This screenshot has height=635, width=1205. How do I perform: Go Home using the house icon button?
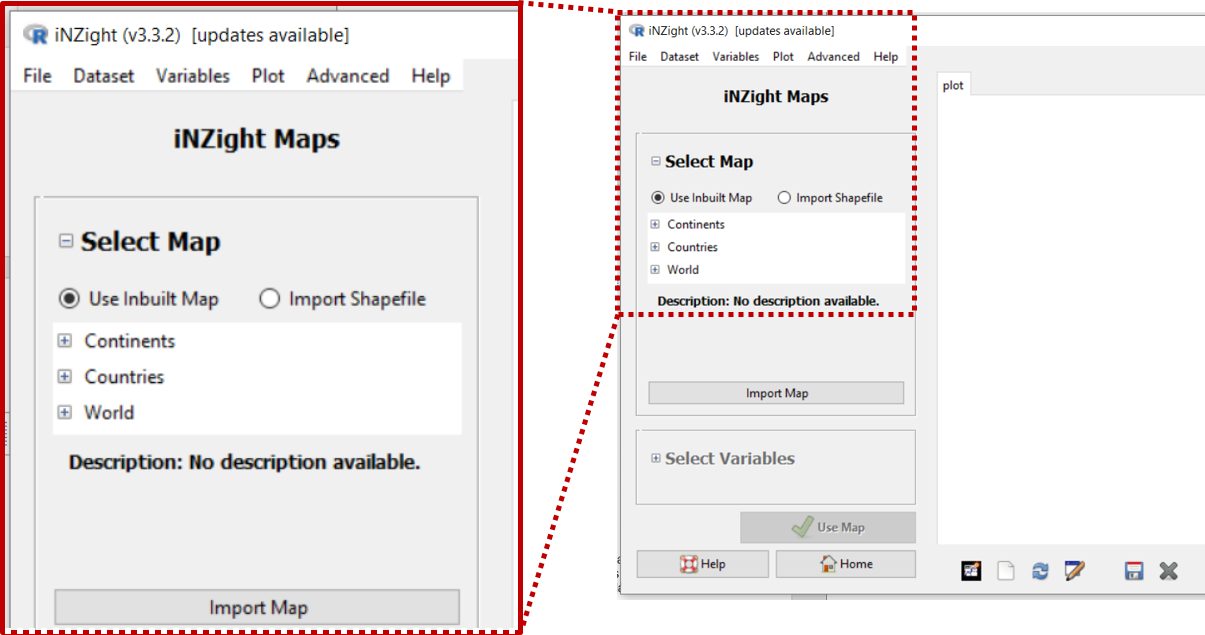point(845,564)
